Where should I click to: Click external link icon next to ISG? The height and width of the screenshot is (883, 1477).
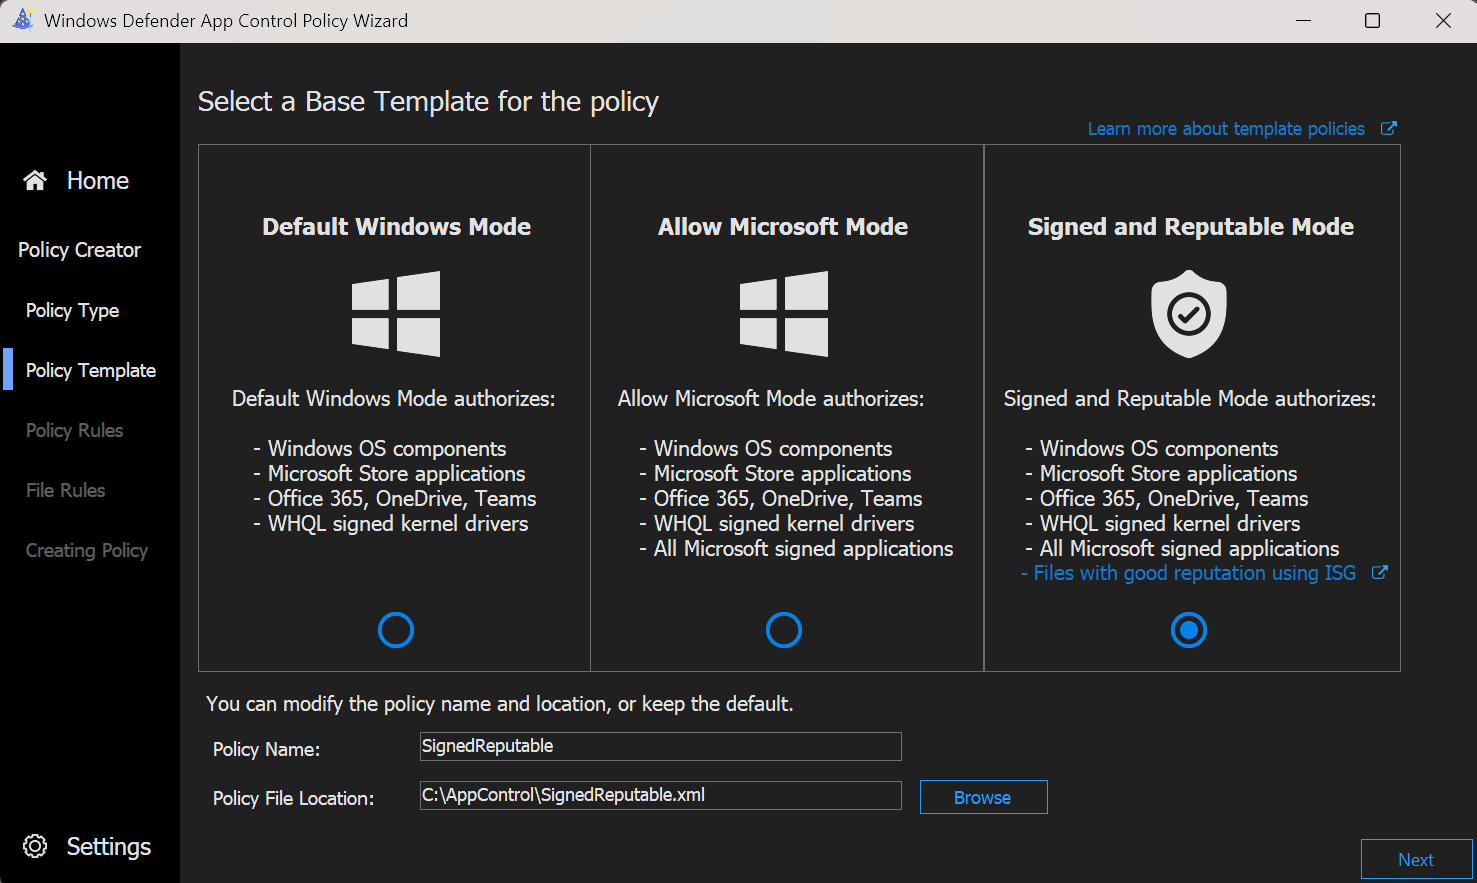tap(1379, 573)
